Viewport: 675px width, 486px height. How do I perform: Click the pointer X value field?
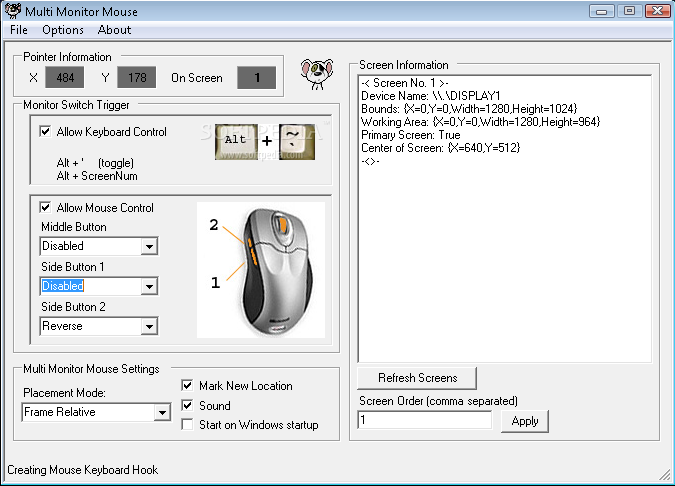pos(65,77)
